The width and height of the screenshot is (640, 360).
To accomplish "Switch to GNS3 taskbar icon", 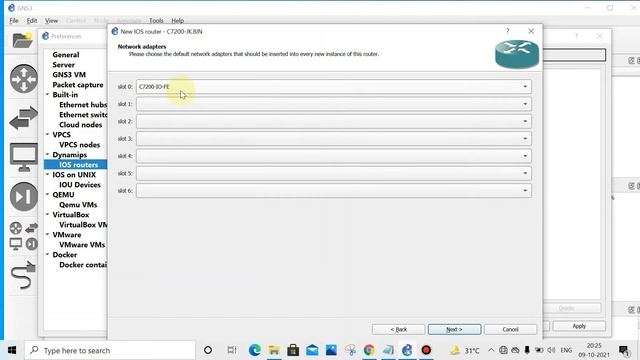I will pyautogui.click(x=407, y=350).
